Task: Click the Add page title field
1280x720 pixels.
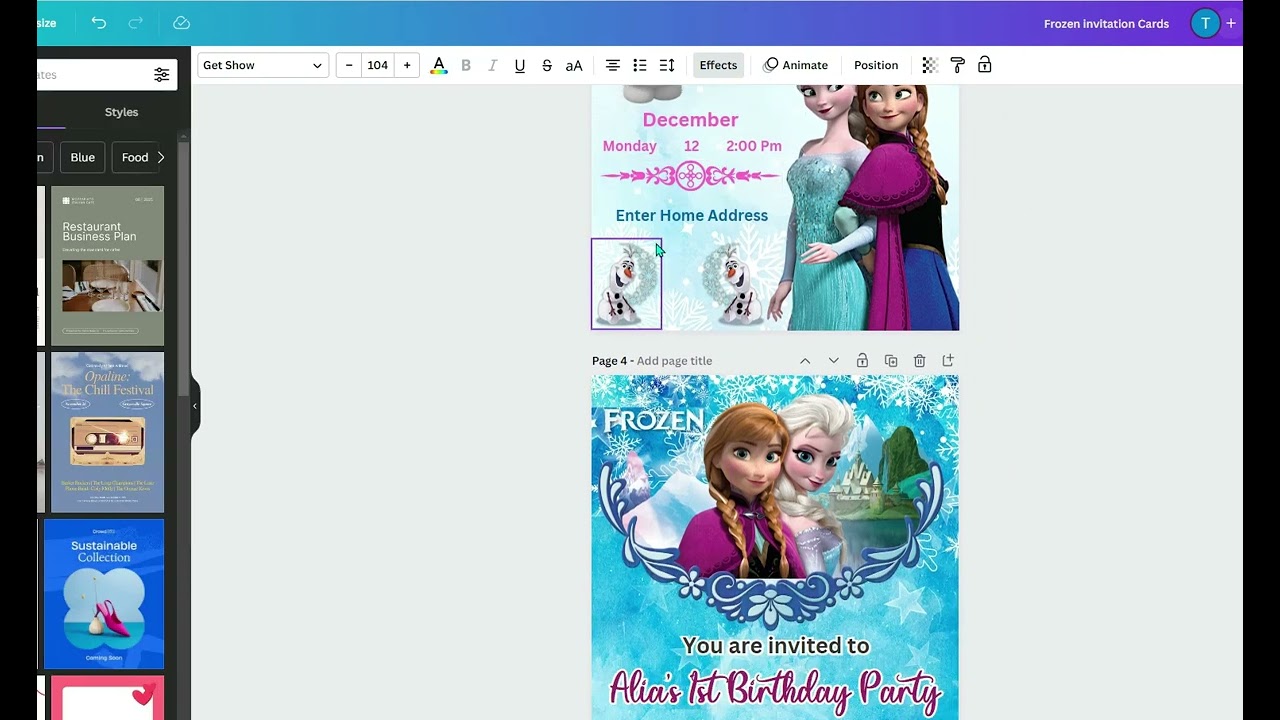Action: tap(674, 361)
